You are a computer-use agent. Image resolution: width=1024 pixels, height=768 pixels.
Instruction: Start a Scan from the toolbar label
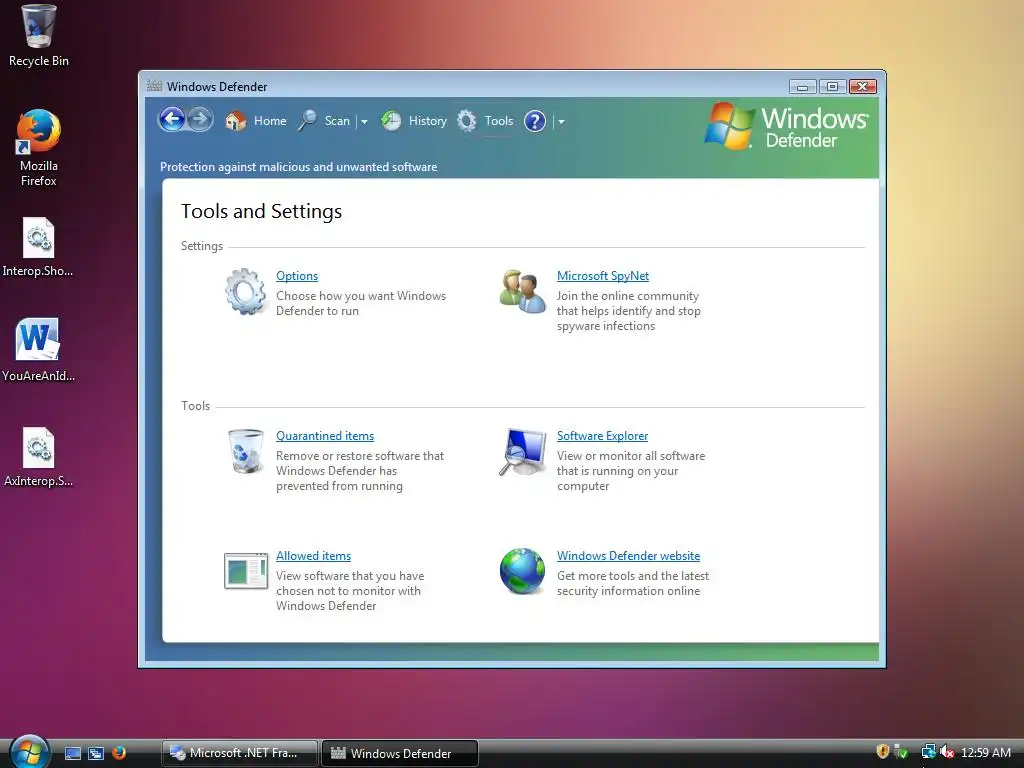coord(337,121)
